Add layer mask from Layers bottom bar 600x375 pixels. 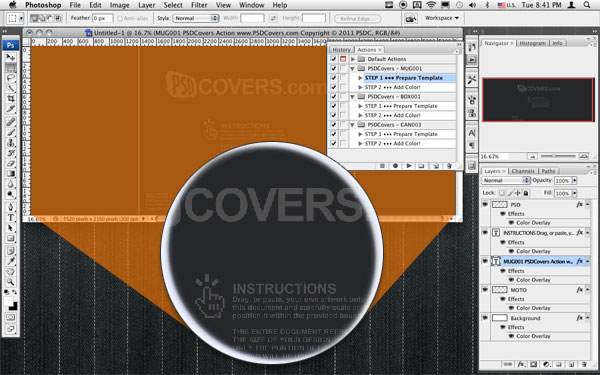534,364
